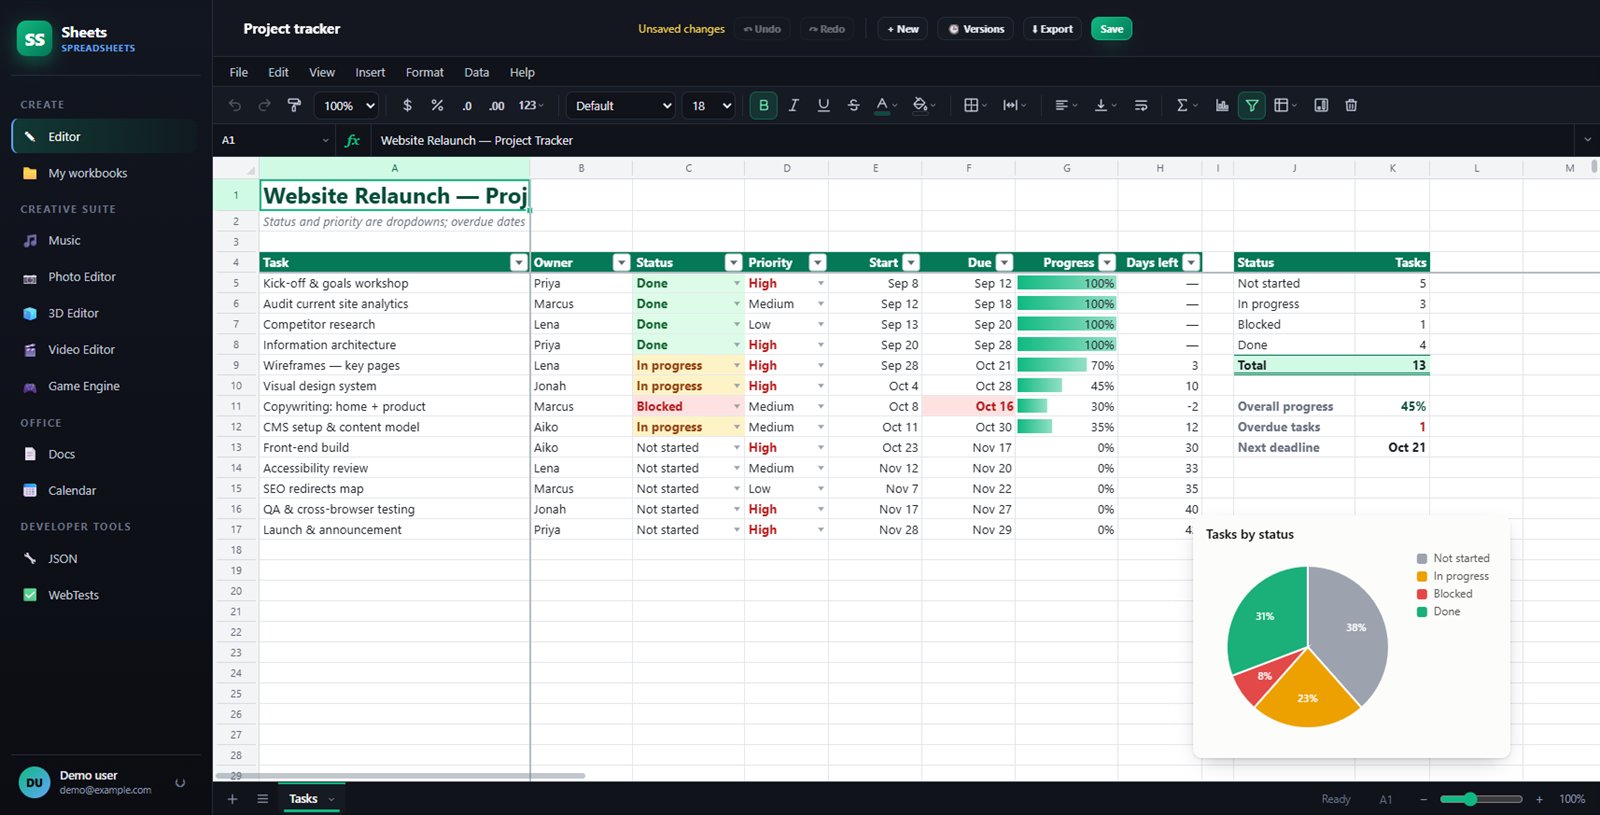This screenshot has width=1600, height=815.
Task: Insert a chart using chart icon
Action: click(x=1222, y=105)
